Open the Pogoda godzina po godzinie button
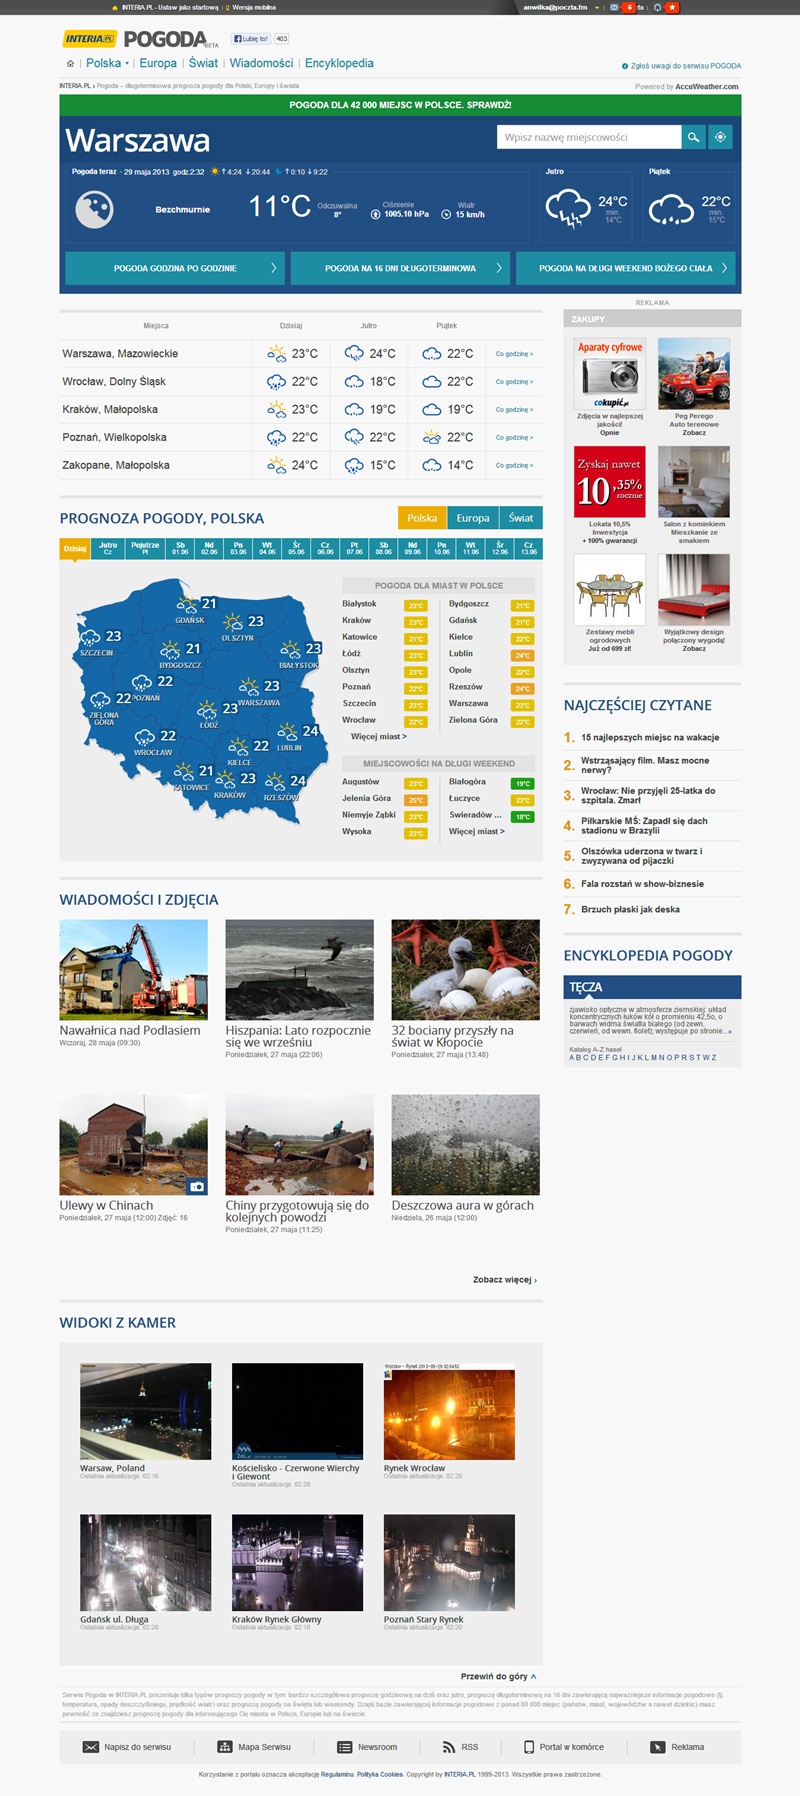The image size is (800, 1796). [x=175, y=268]
